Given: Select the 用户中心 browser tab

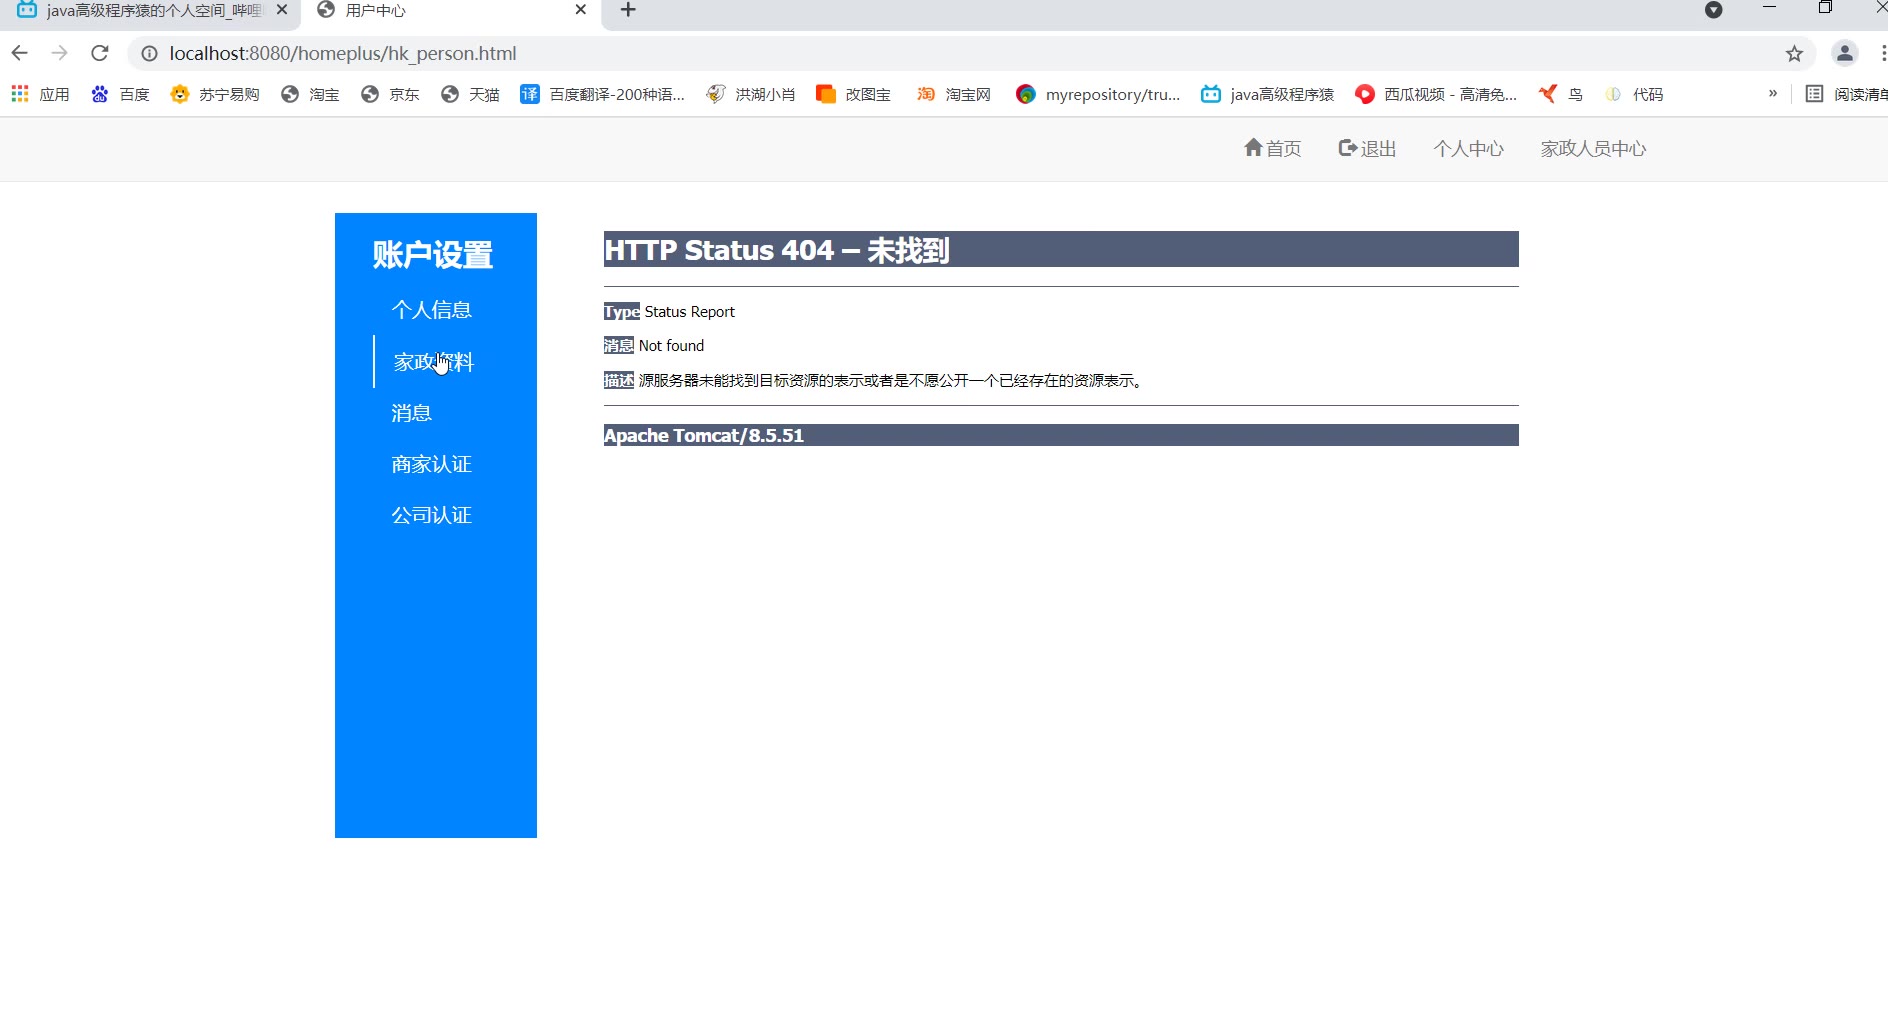Looking at the screenshot, I should (x=452, y=11).
